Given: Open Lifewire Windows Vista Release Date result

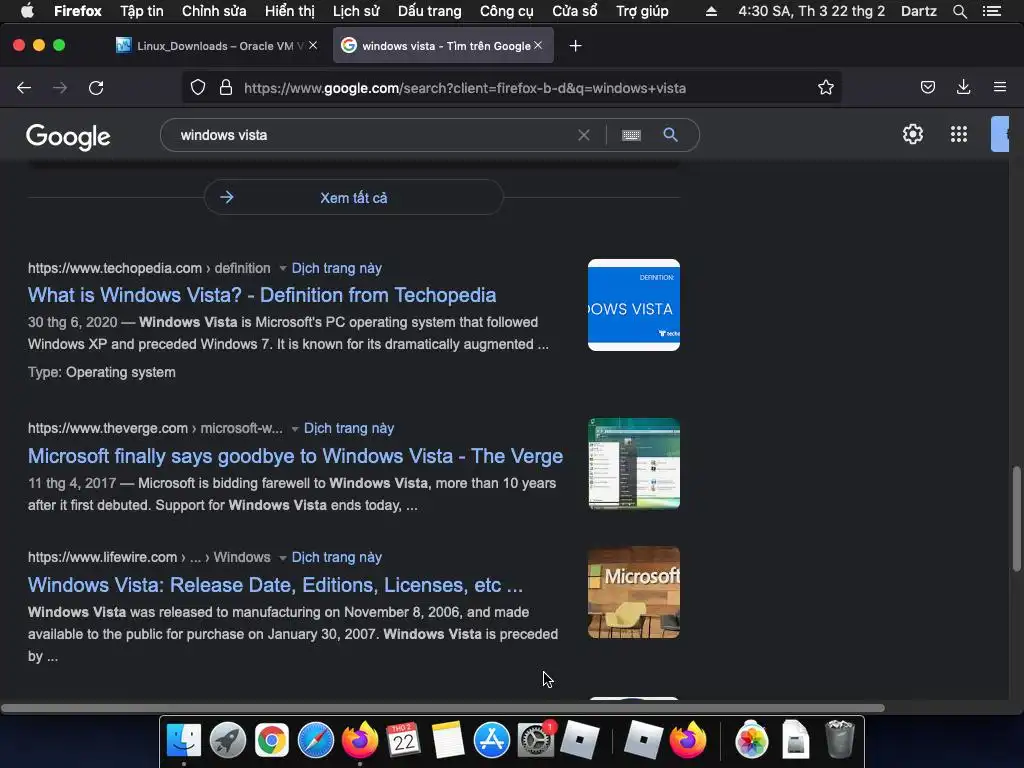Looking at the screenshot, I should [275, 584].
